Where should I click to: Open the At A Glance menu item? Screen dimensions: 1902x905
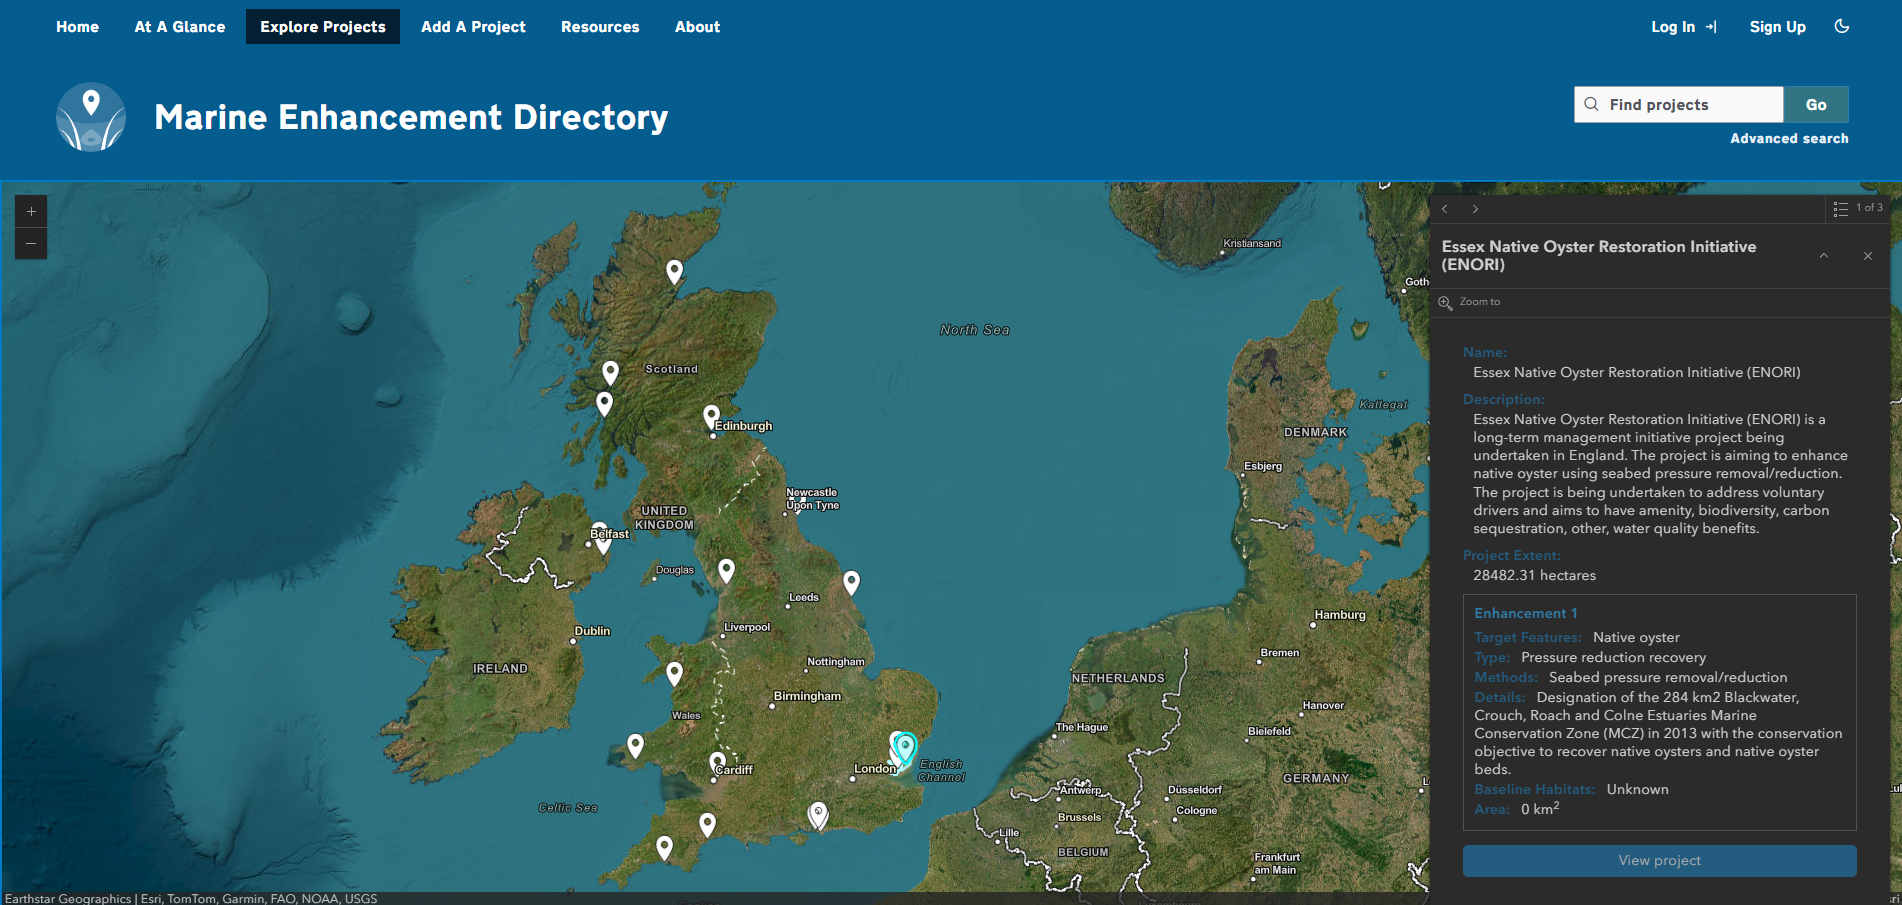point(180,27)
